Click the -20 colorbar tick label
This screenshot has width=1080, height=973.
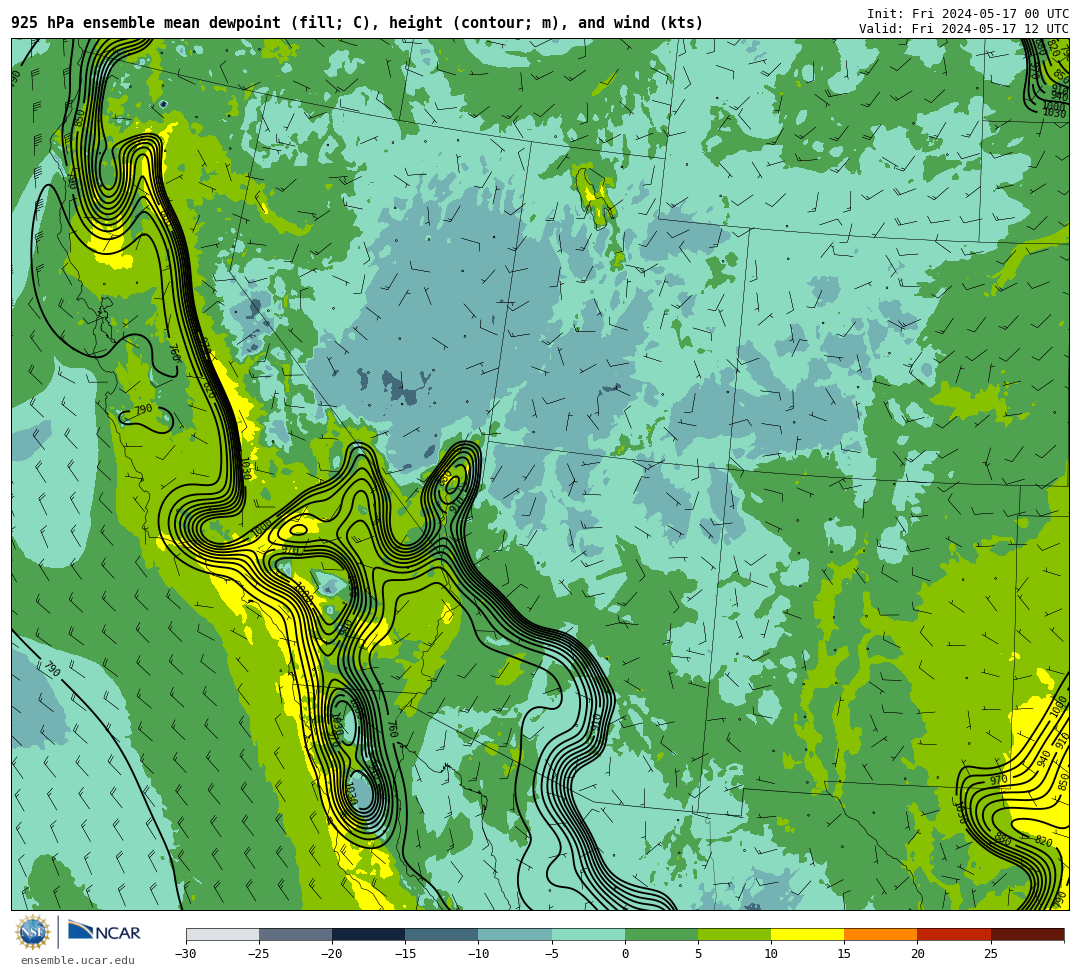click(332, 954)
